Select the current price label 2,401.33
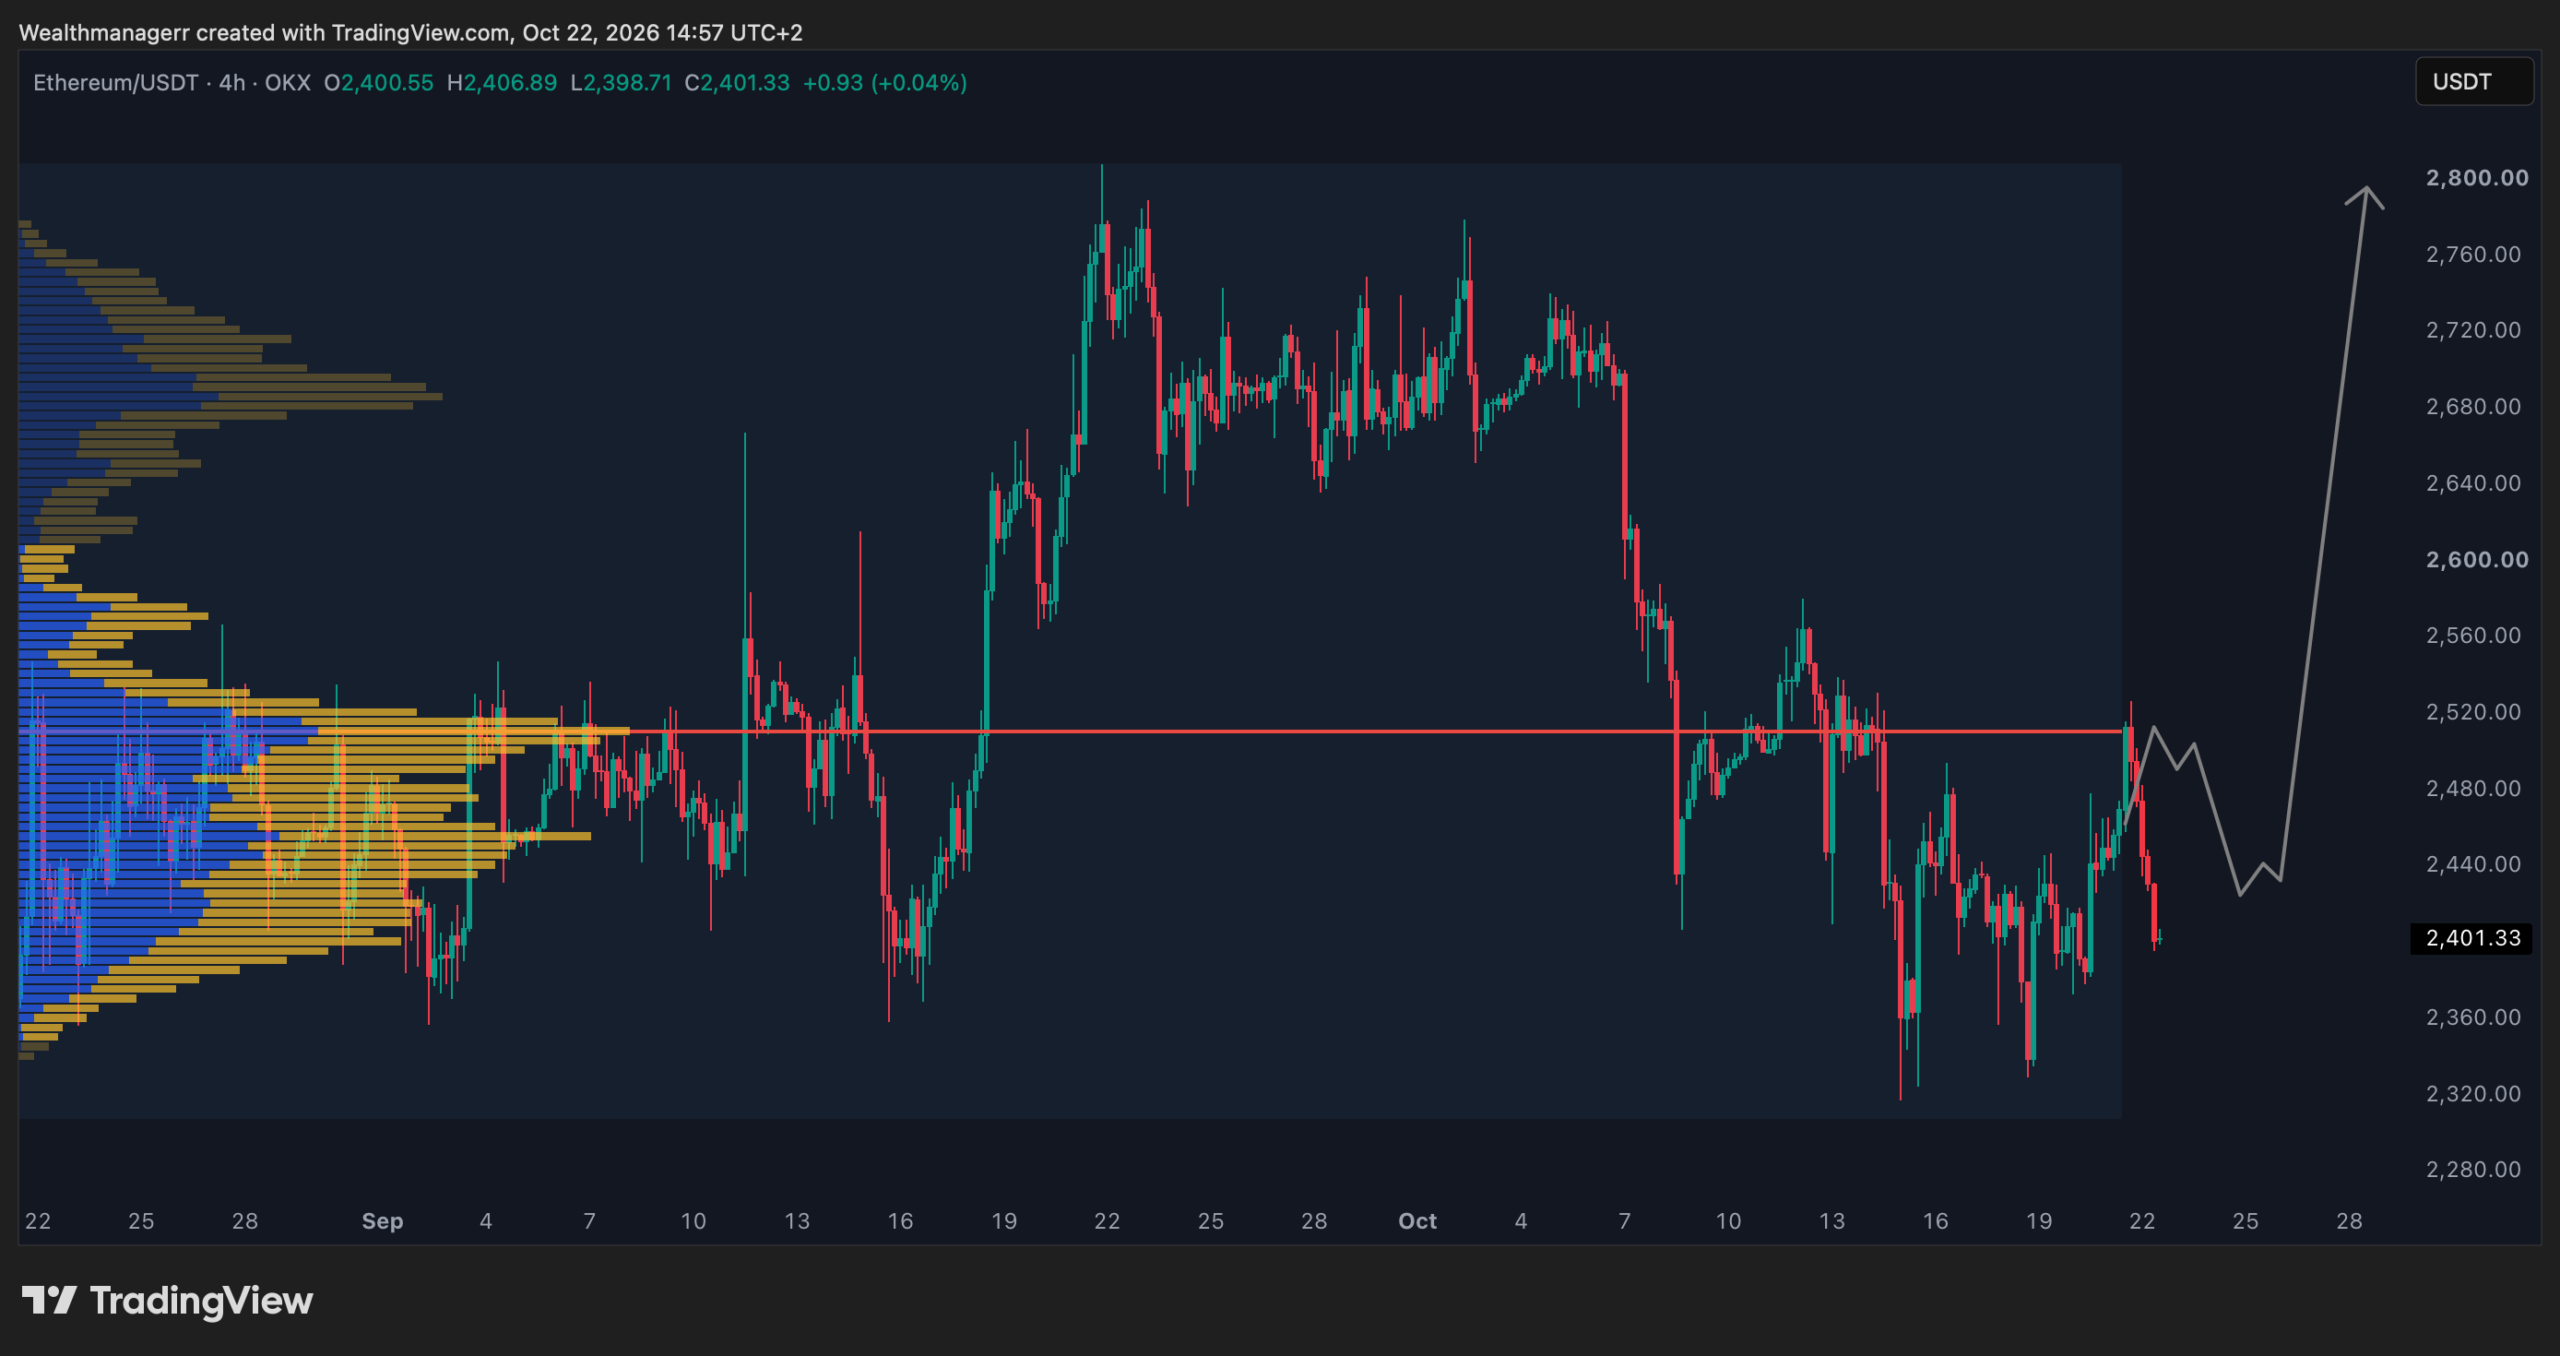2560x1356 pixels. tap(2472, 938)
